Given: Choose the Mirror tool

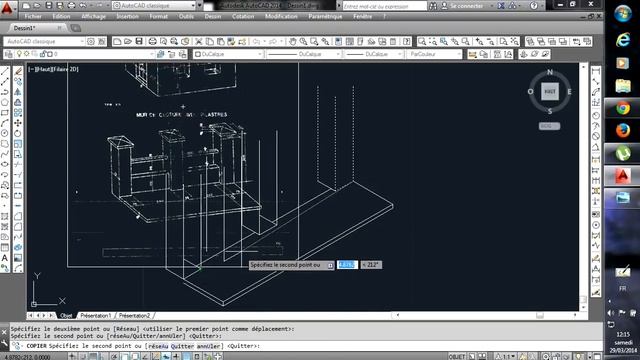Looking at the screenshot, I should click(18, 92).
